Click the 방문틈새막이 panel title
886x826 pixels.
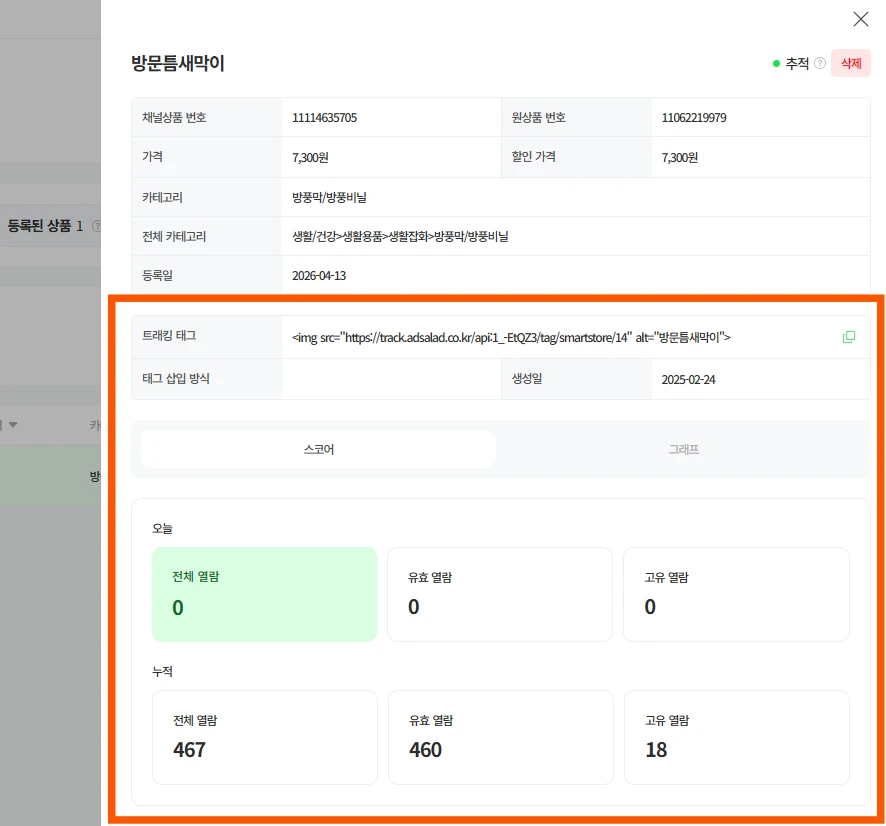pos(178,63)
